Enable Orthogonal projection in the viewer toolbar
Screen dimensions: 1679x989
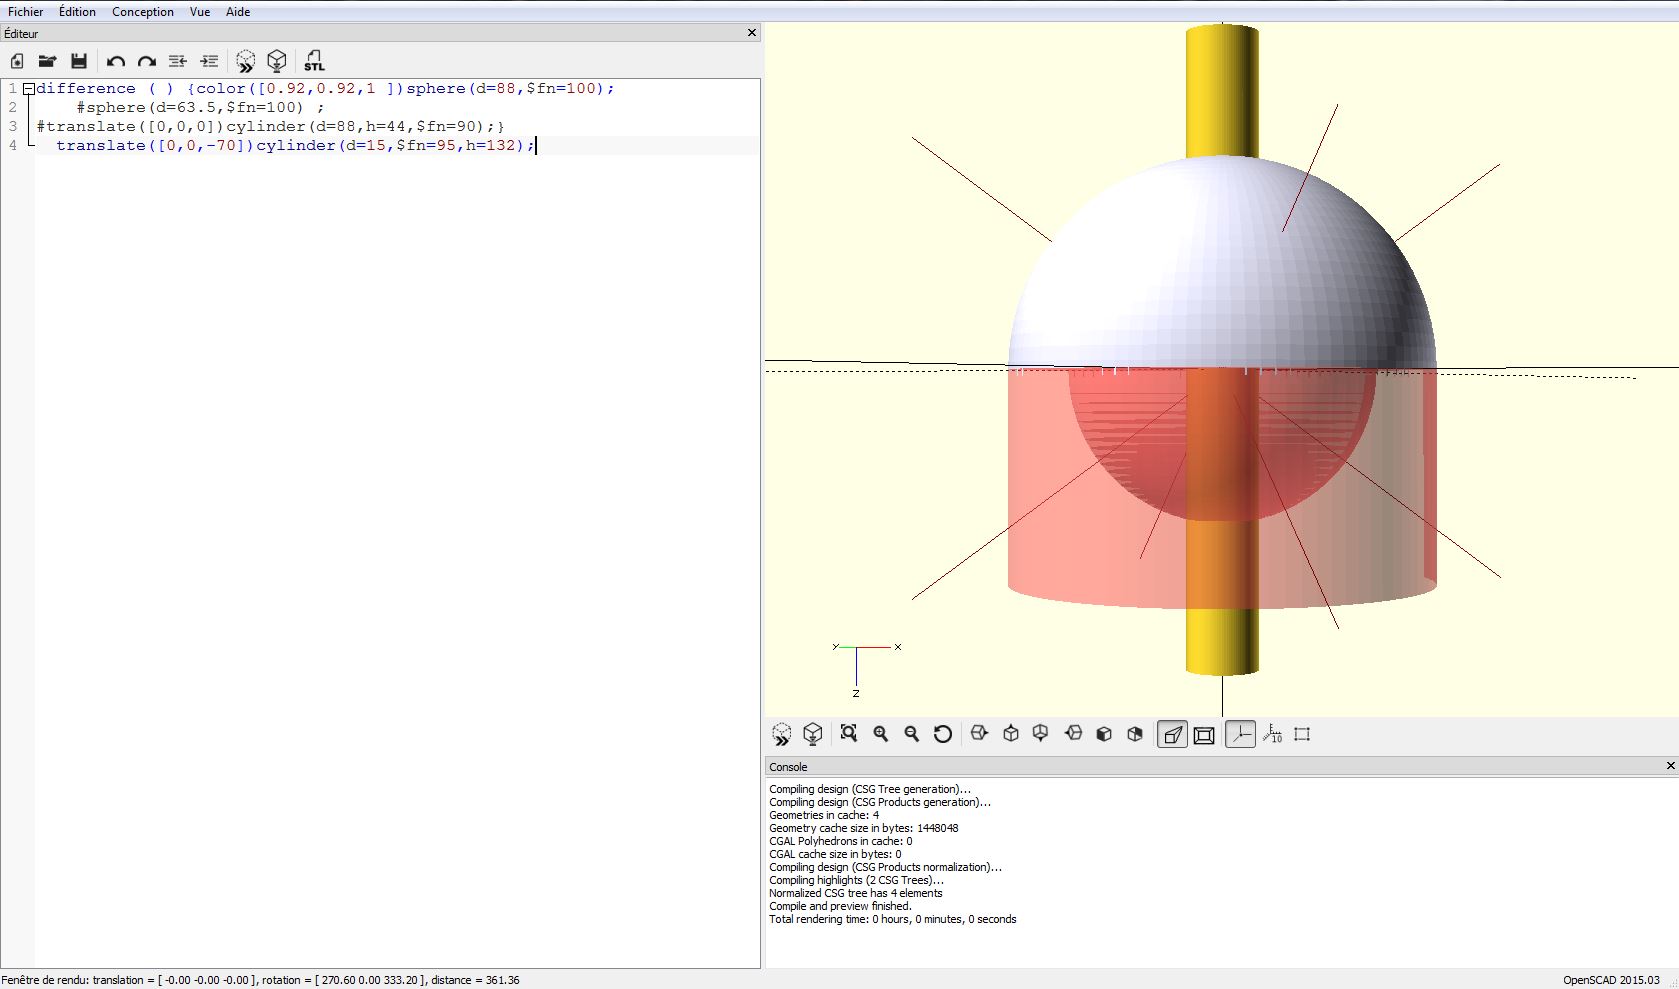1204,735
